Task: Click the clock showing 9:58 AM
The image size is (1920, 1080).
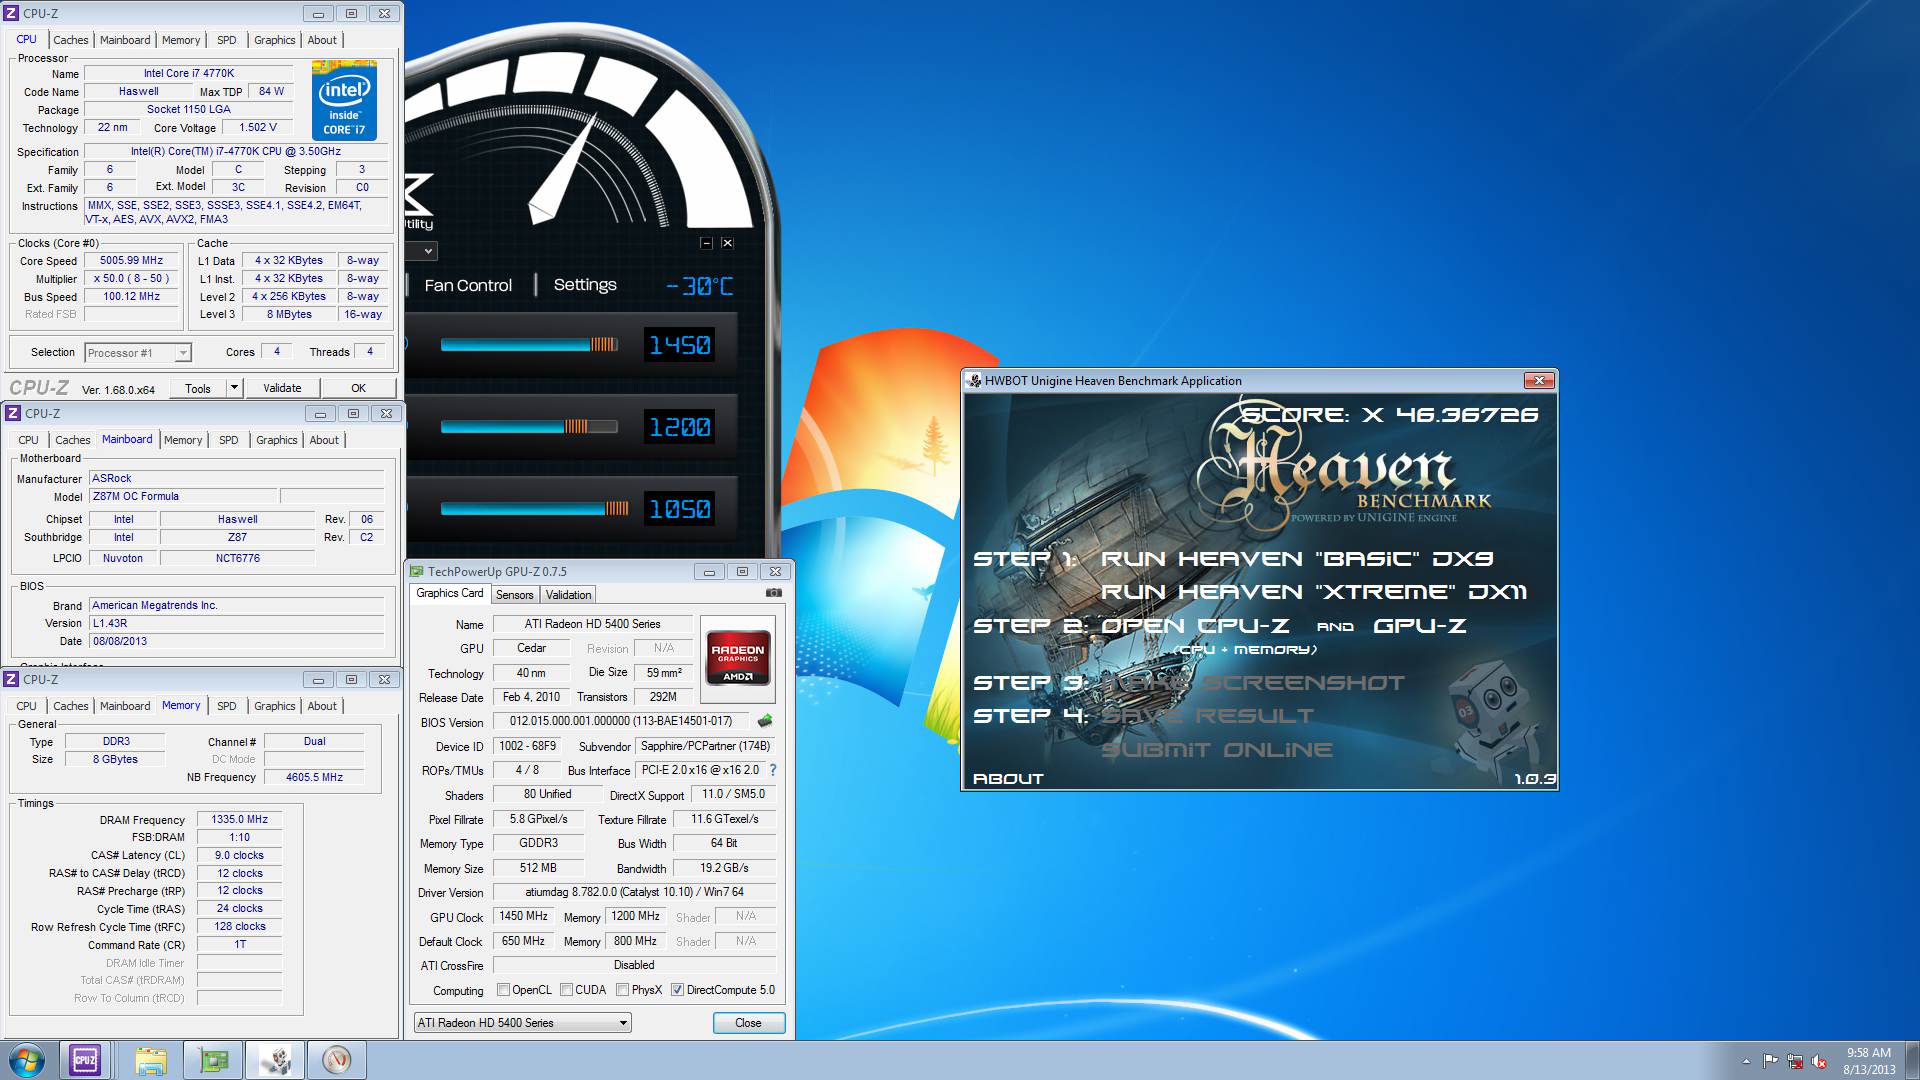Action: (1868, 1053)
